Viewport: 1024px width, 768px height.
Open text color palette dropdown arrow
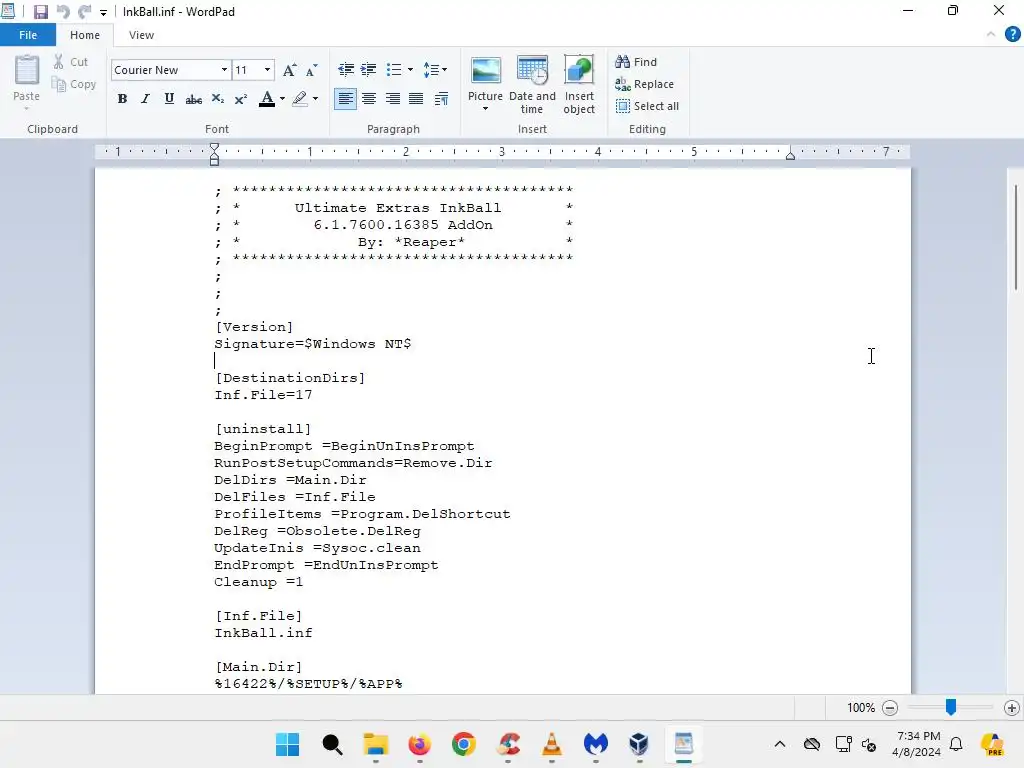click(x=282, y=99)
